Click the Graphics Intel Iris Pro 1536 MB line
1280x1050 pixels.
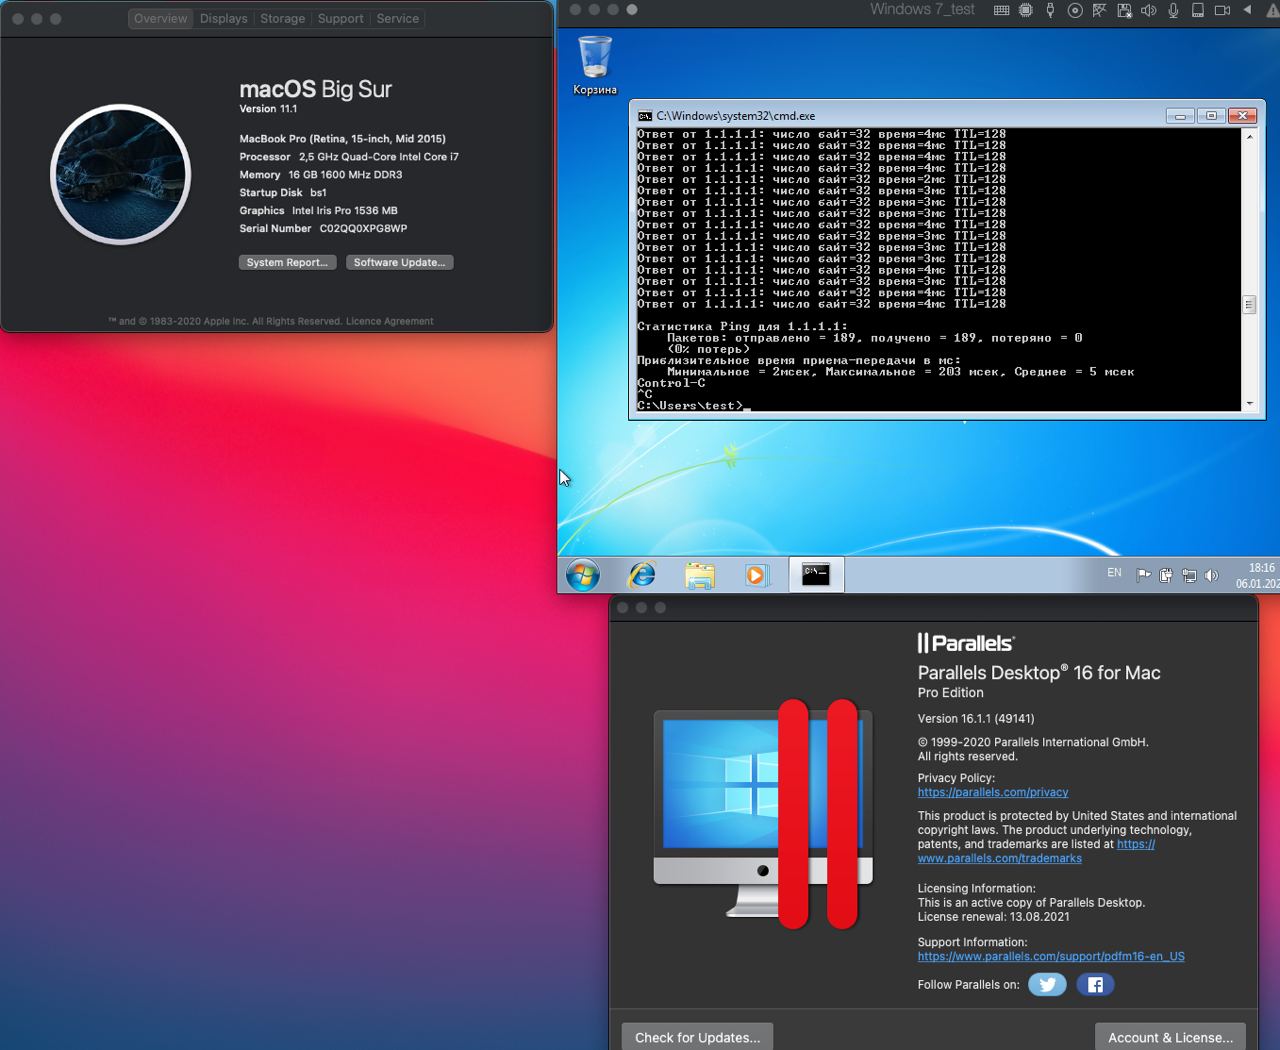tap(318, 211)
